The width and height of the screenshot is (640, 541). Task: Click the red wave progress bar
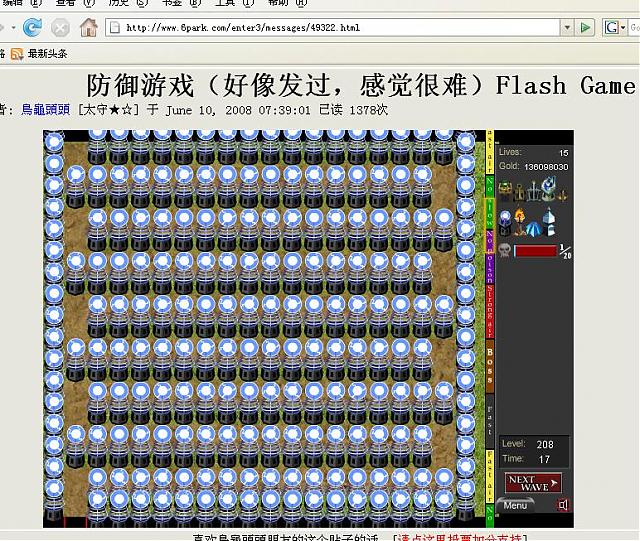(x=535, y=251)
